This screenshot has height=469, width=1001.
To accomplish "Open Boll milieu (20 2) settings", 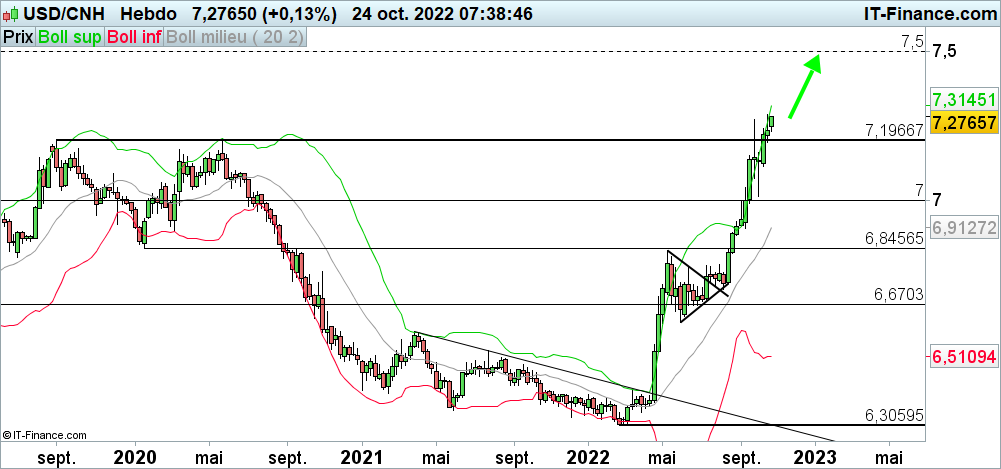I will [x=236, y=36].
